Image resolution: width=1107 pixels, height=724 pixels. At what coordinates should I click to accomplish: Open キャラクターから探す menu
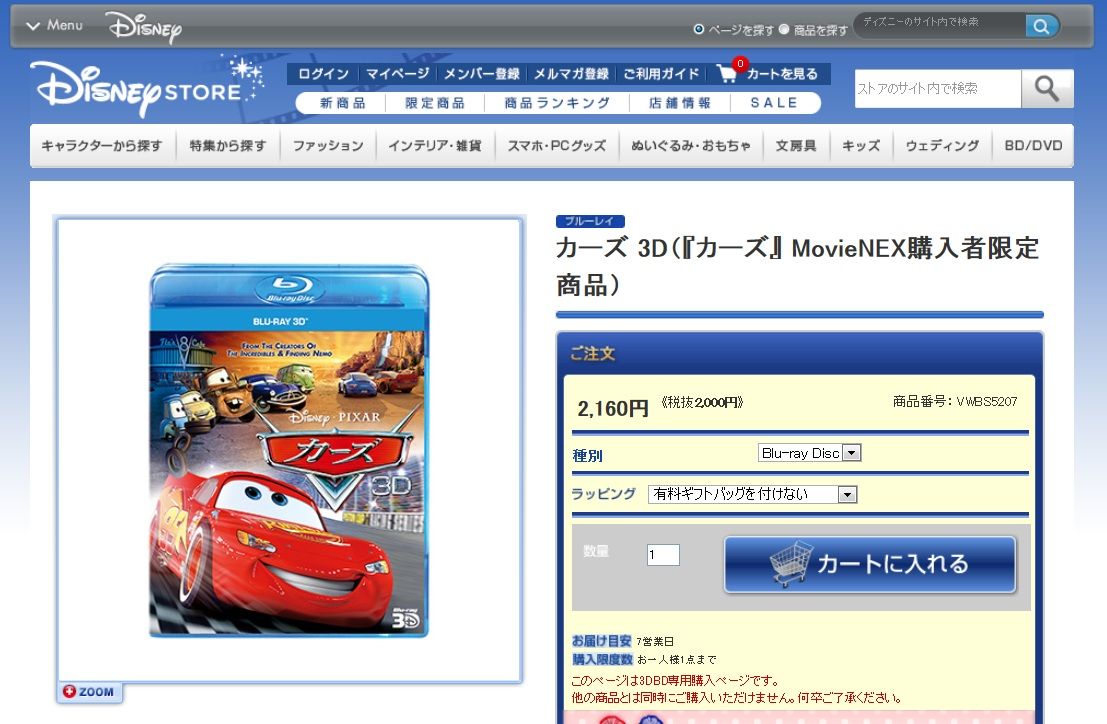[x=102, y=146]
